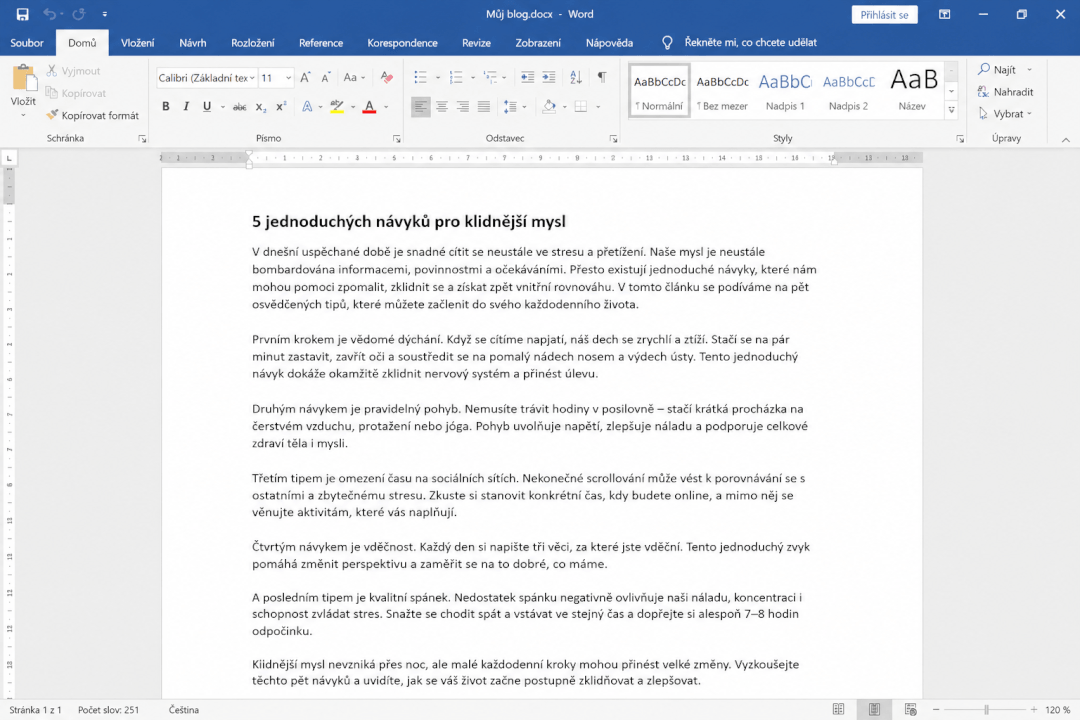The width and height of the screenshot is (1080, 720).
Task: Decrease font size with shrink icon
Action: point(326,78)
